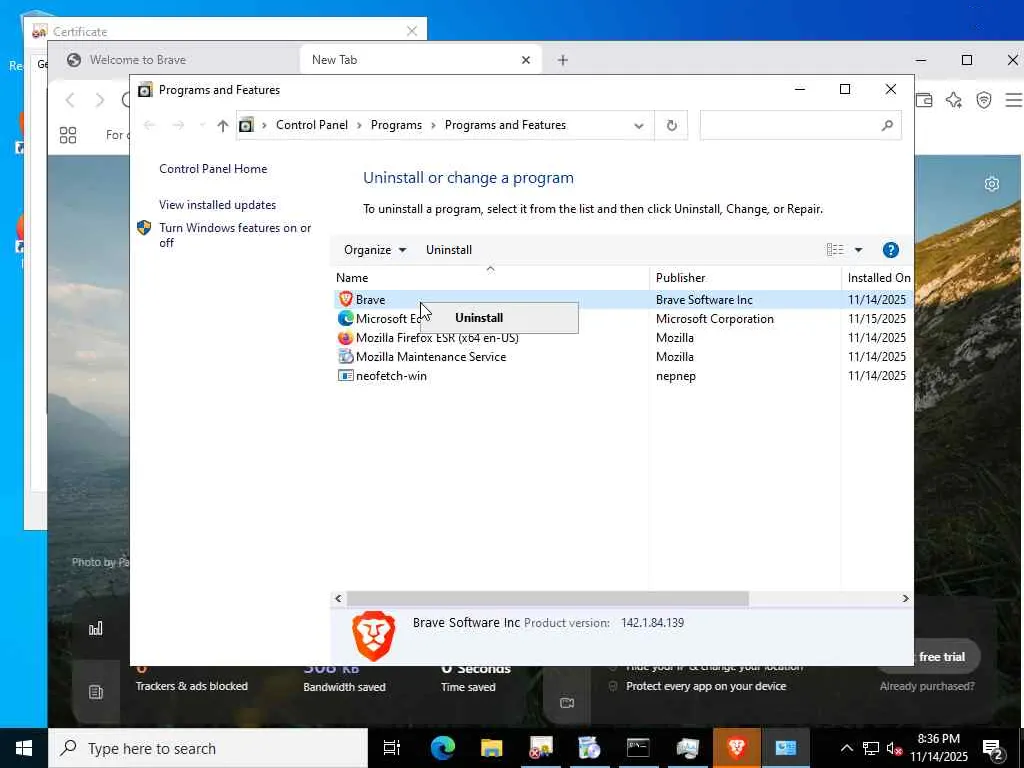The width and height of the screenshot is (1024, 768).
Task: Launch Microsoft Edge from the taskbar
Action: 442,748
